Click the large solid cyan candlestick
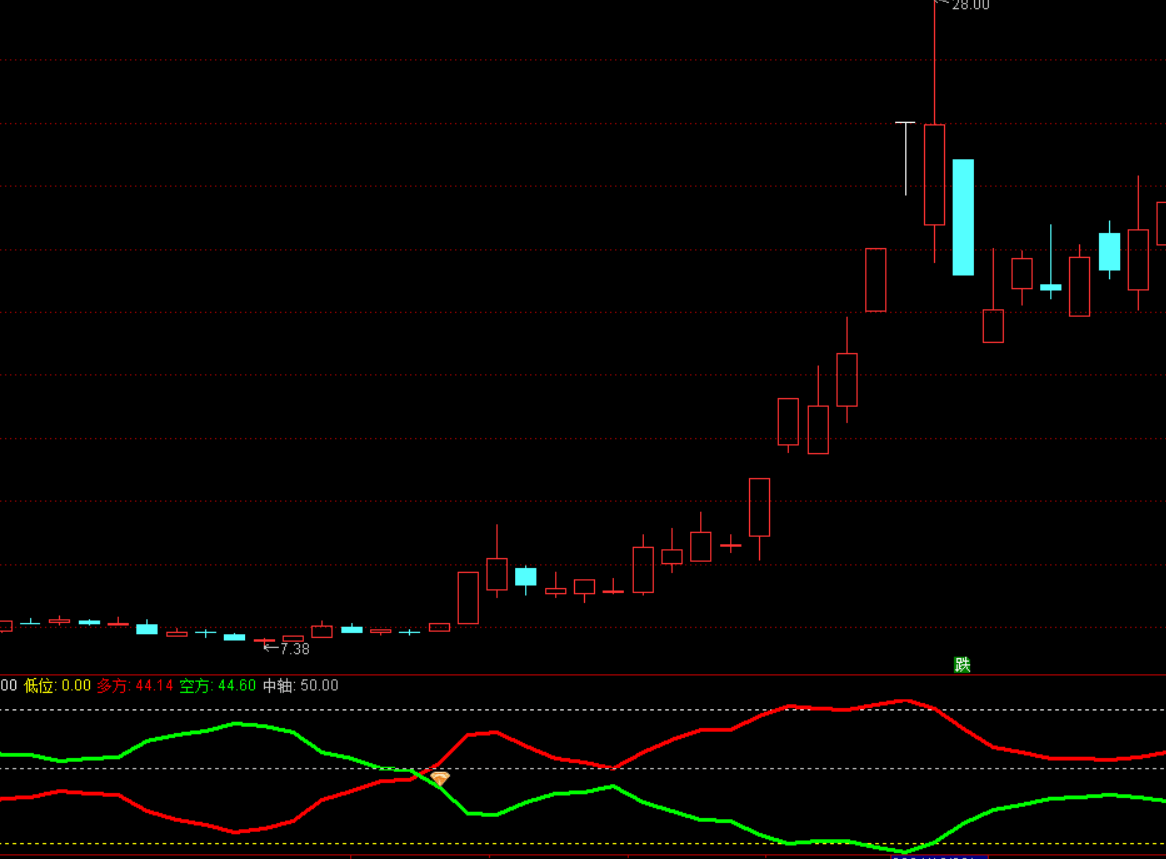The height and width of the screenshot is (859, 1166). (x=963, y=217)
